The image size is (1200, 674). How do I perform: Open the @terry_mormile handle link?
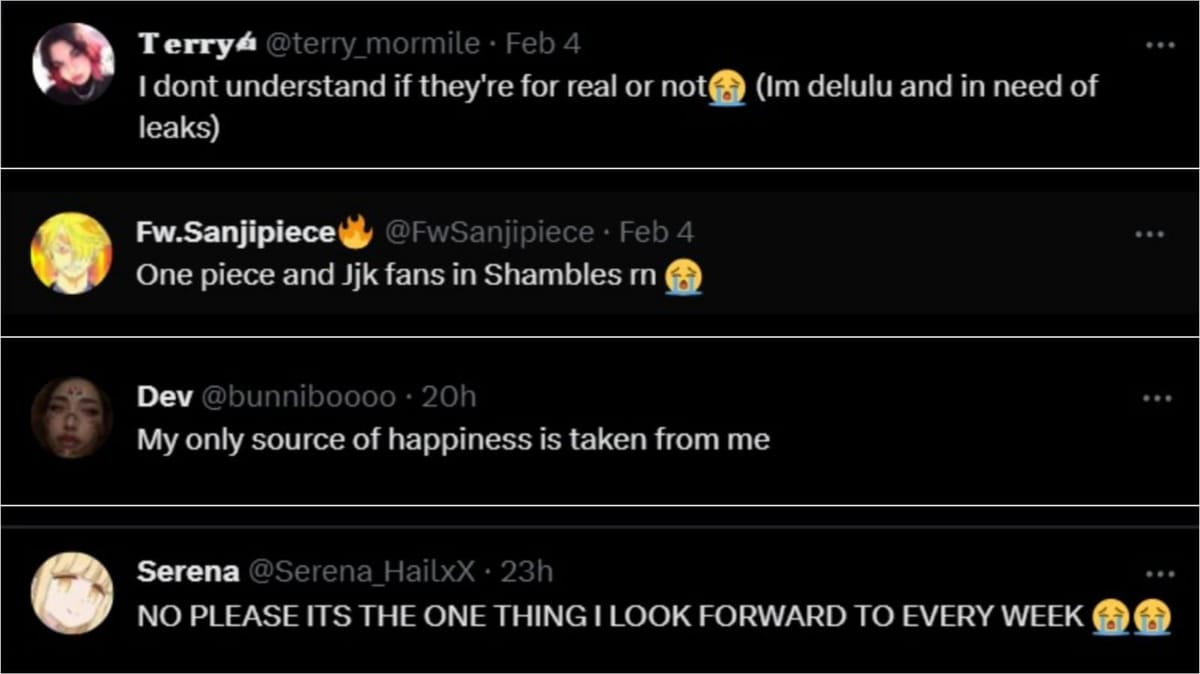[x=372, y=44]
